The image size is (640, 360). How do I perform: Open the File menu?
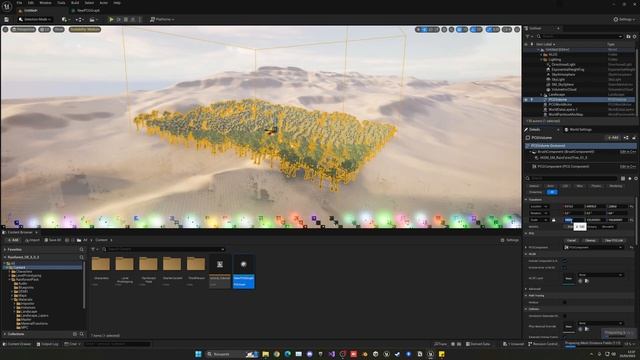pos(19,3)
